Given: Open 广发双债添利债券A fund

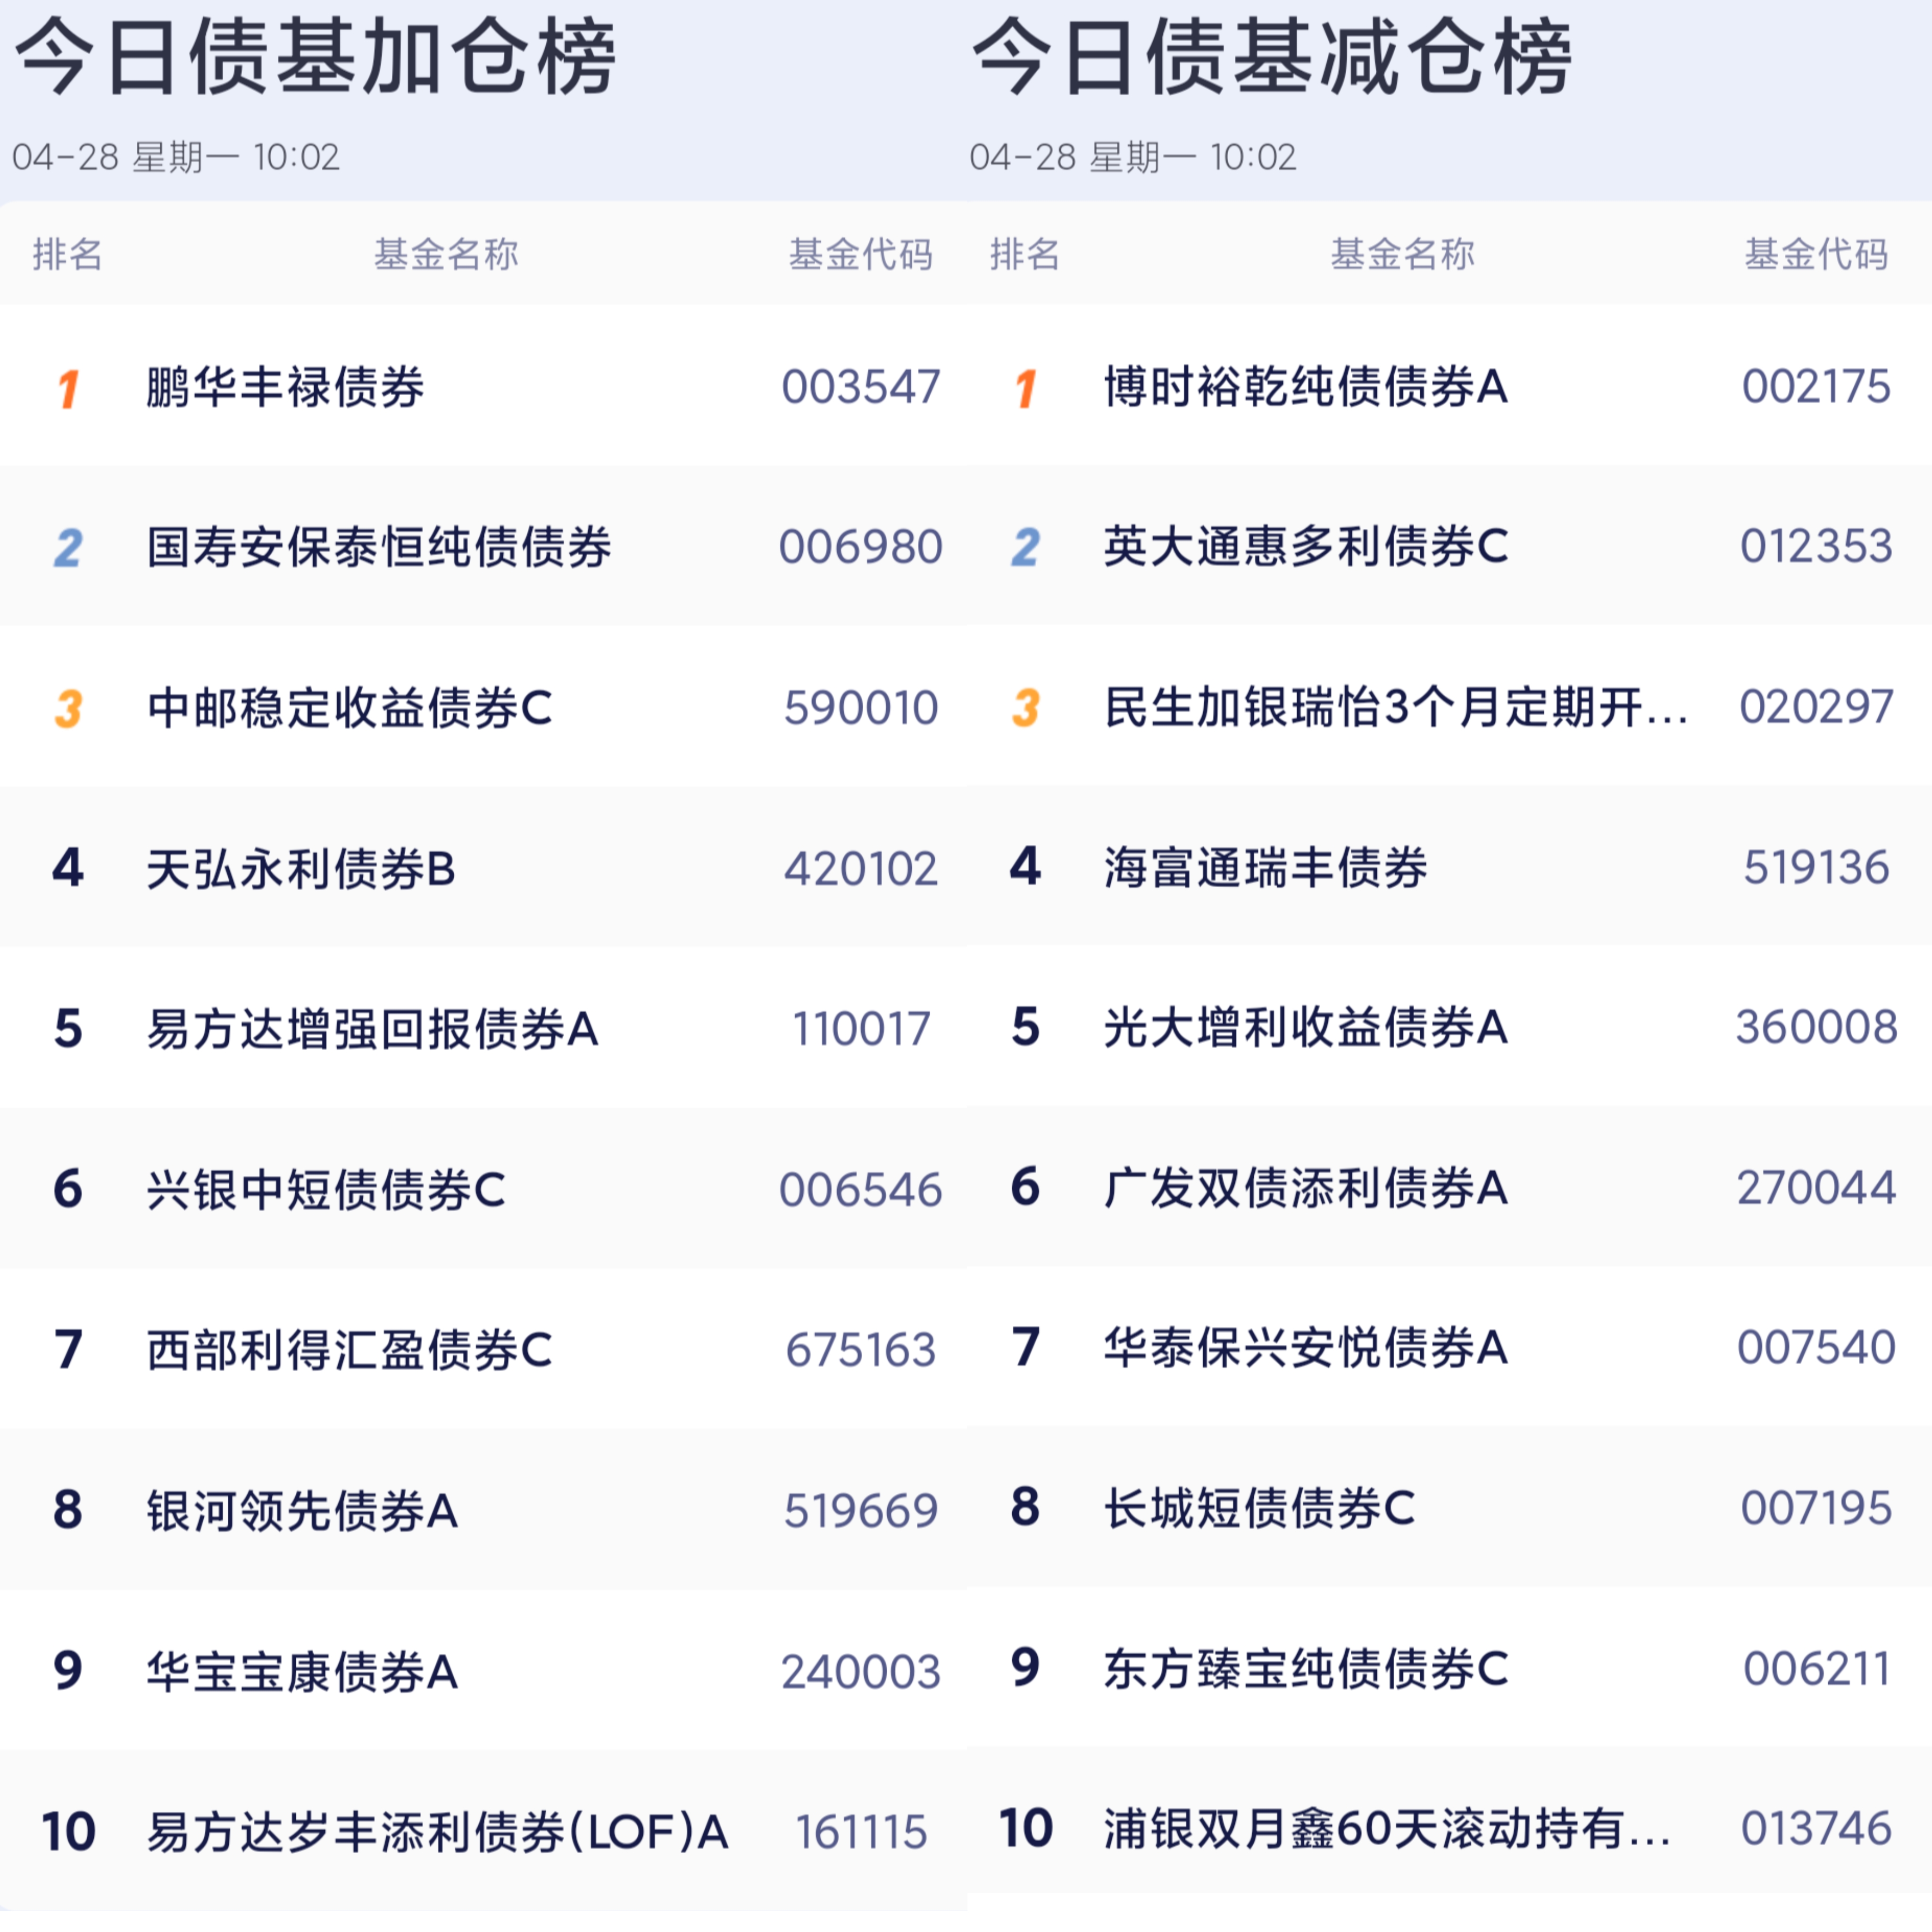Looking at the screenshot, I should point(1305,1188).
